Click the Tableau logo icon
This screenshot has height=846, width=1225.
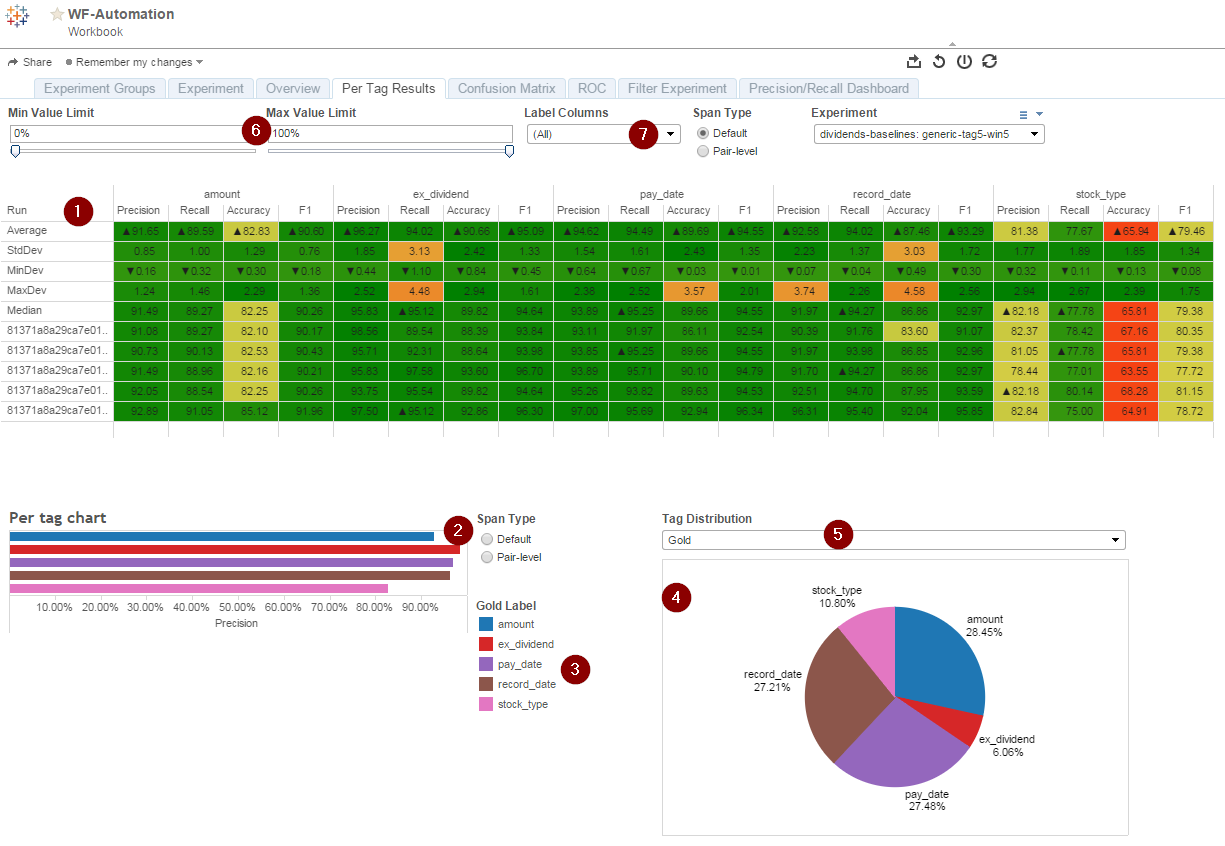pyautogui.click(x=17, y=17)
